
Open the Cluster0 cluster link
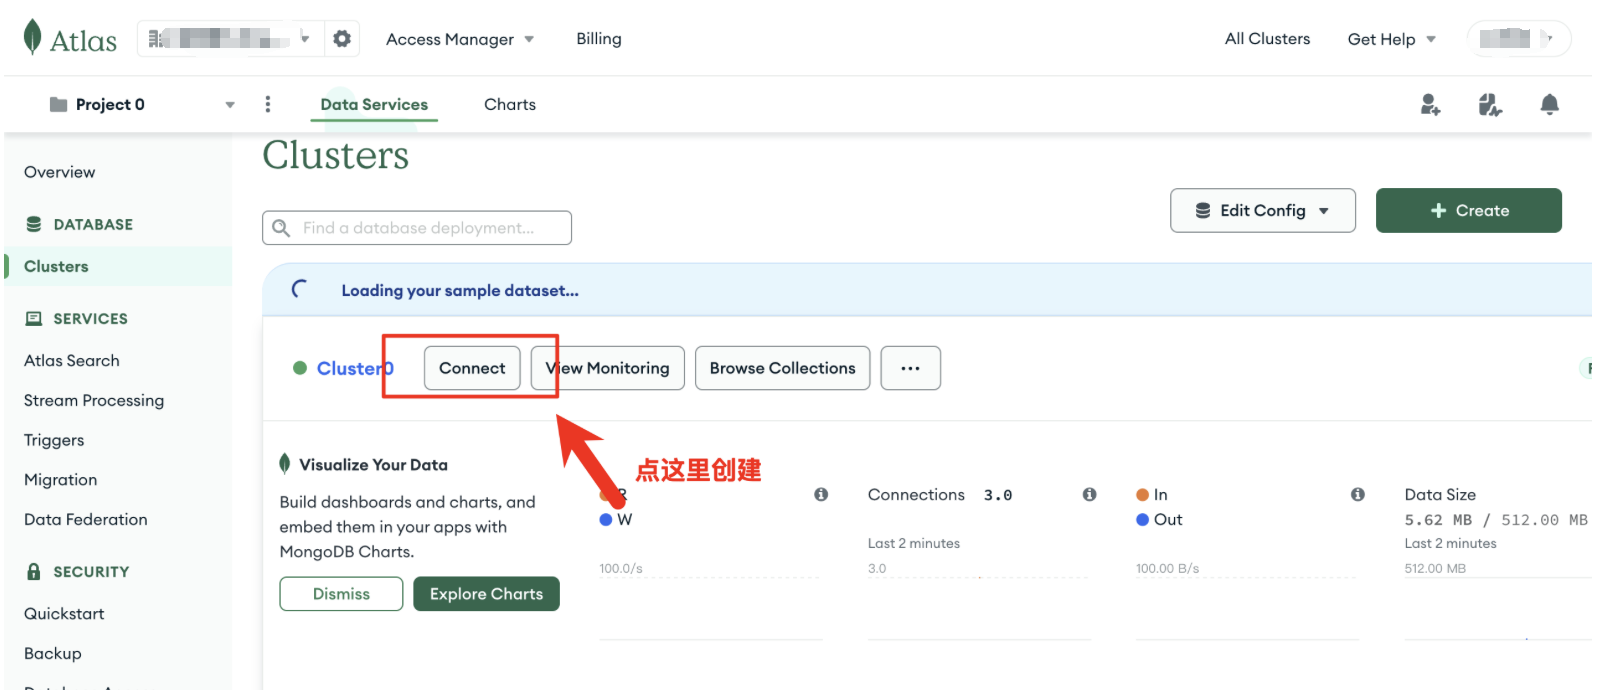pyautogui.click(x=355, y=368)
